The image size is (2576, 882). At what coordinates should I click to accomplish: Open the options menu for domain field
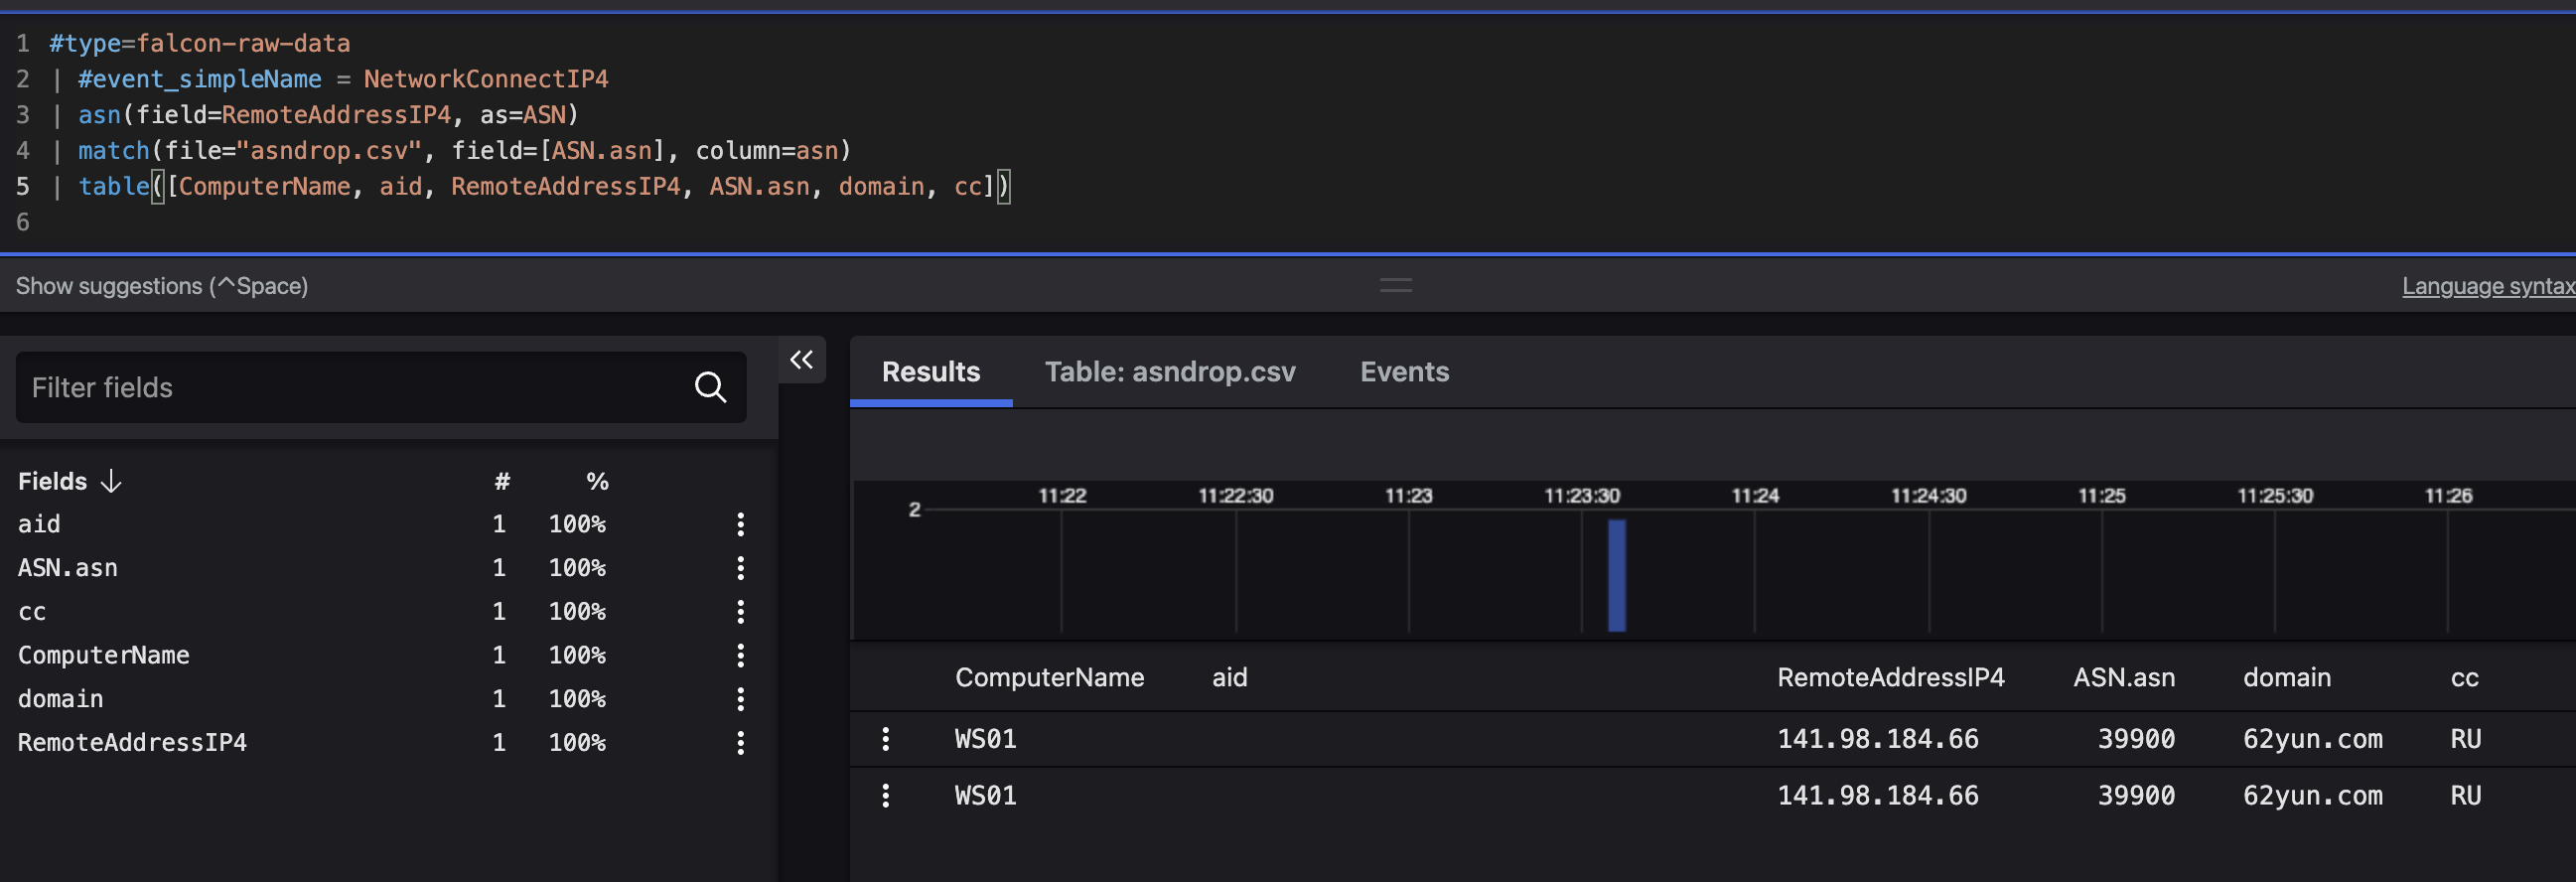[741, 699]
